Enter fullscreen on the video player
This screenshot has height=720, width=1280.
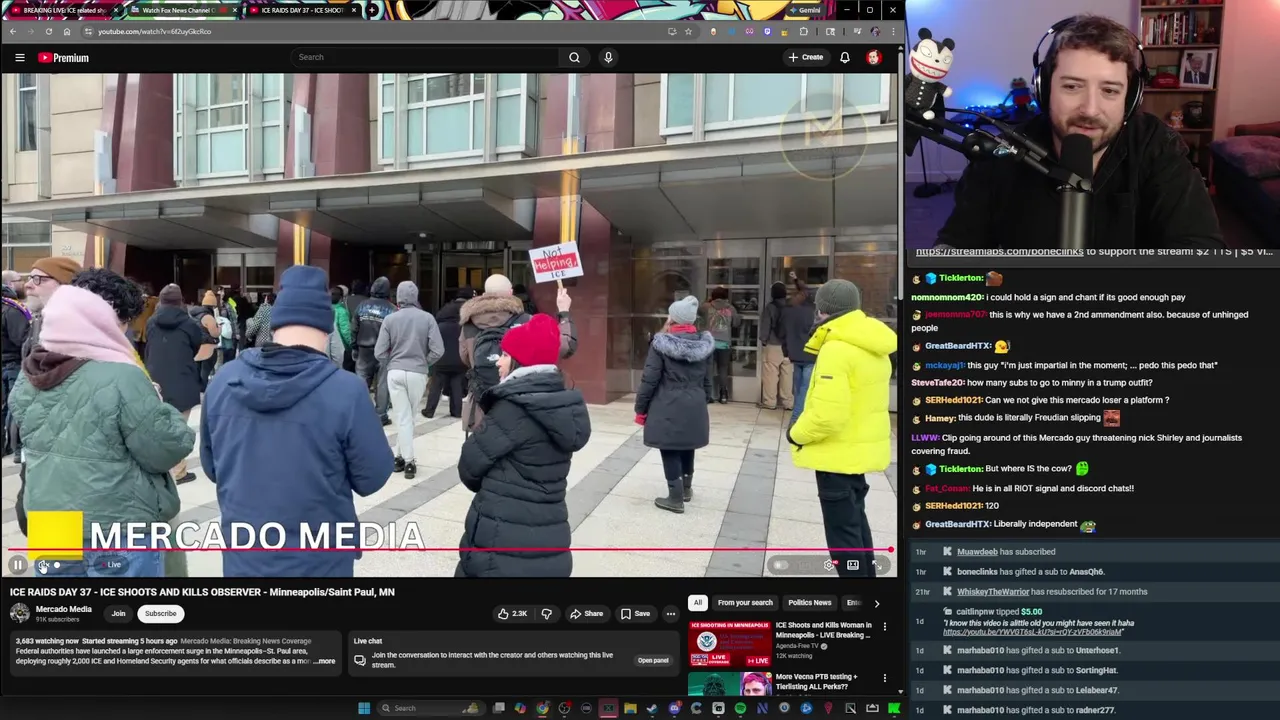click(877, 565)
